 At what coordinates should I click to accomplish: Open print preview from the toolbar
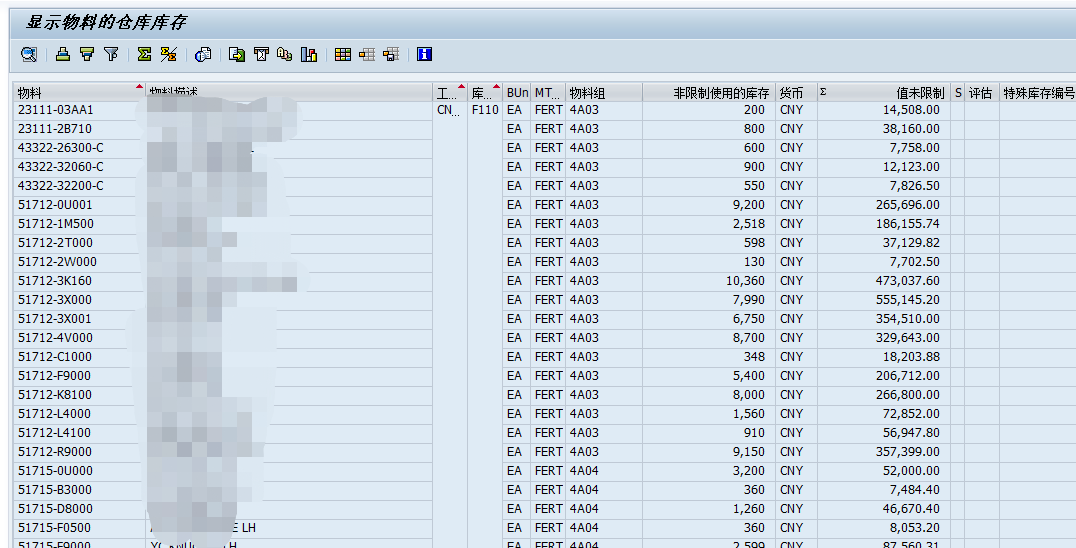(x=203, y=54)
